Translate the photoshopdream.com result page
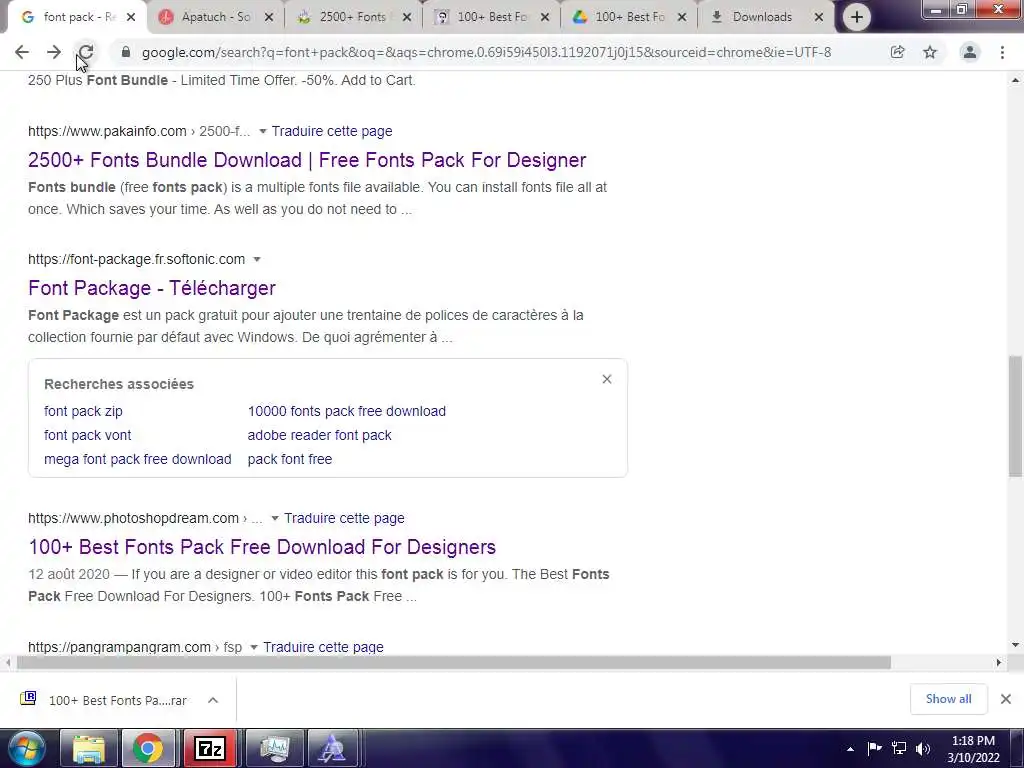 (x=344, y=519)
